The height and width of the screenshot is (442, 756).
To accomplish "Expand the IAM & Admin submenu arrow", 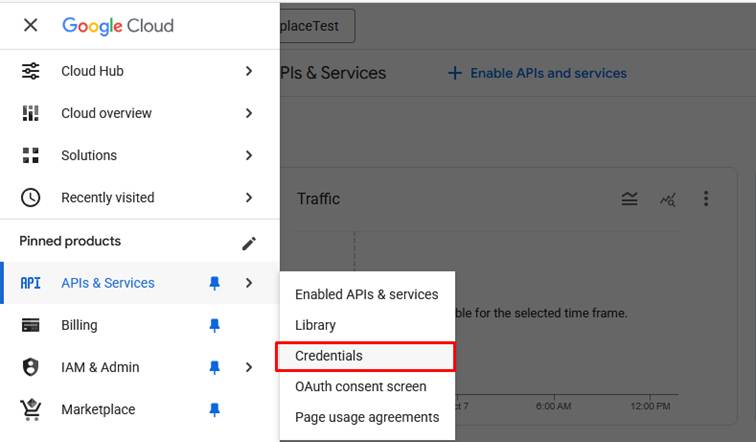I will point(249,367).
